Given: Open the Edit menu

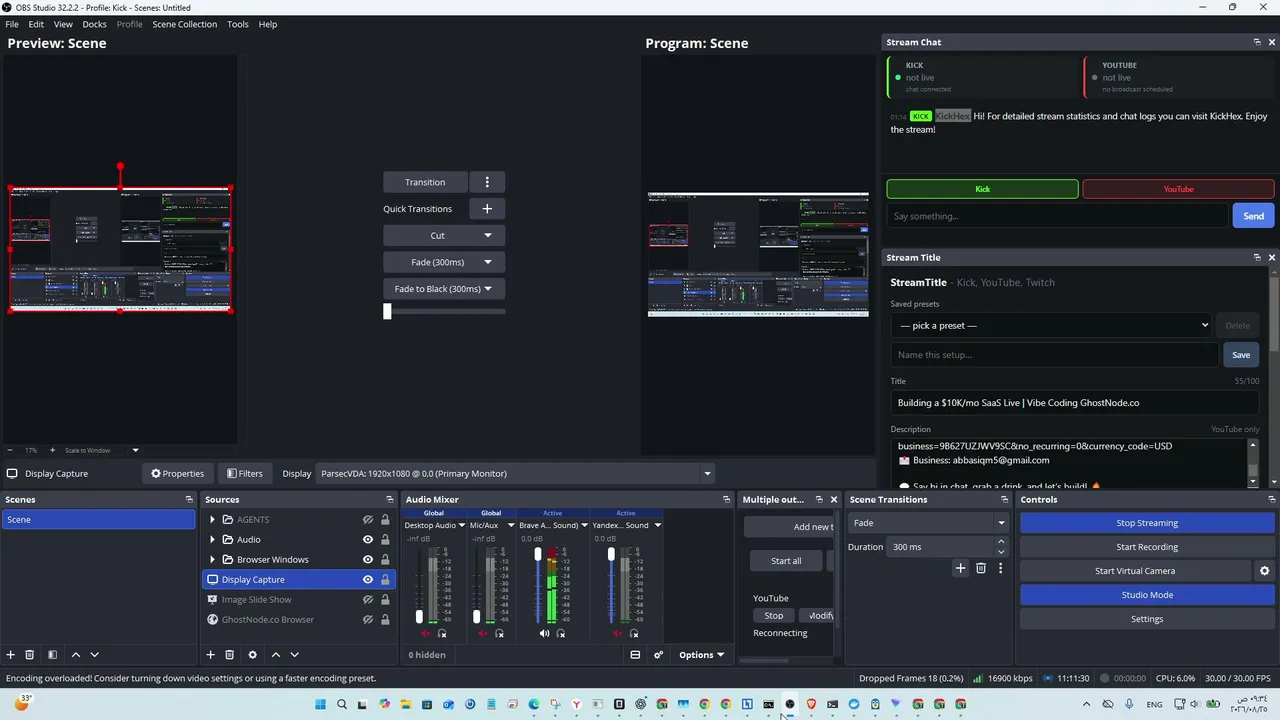Looking at the screenshot, I should click(36, 24).
